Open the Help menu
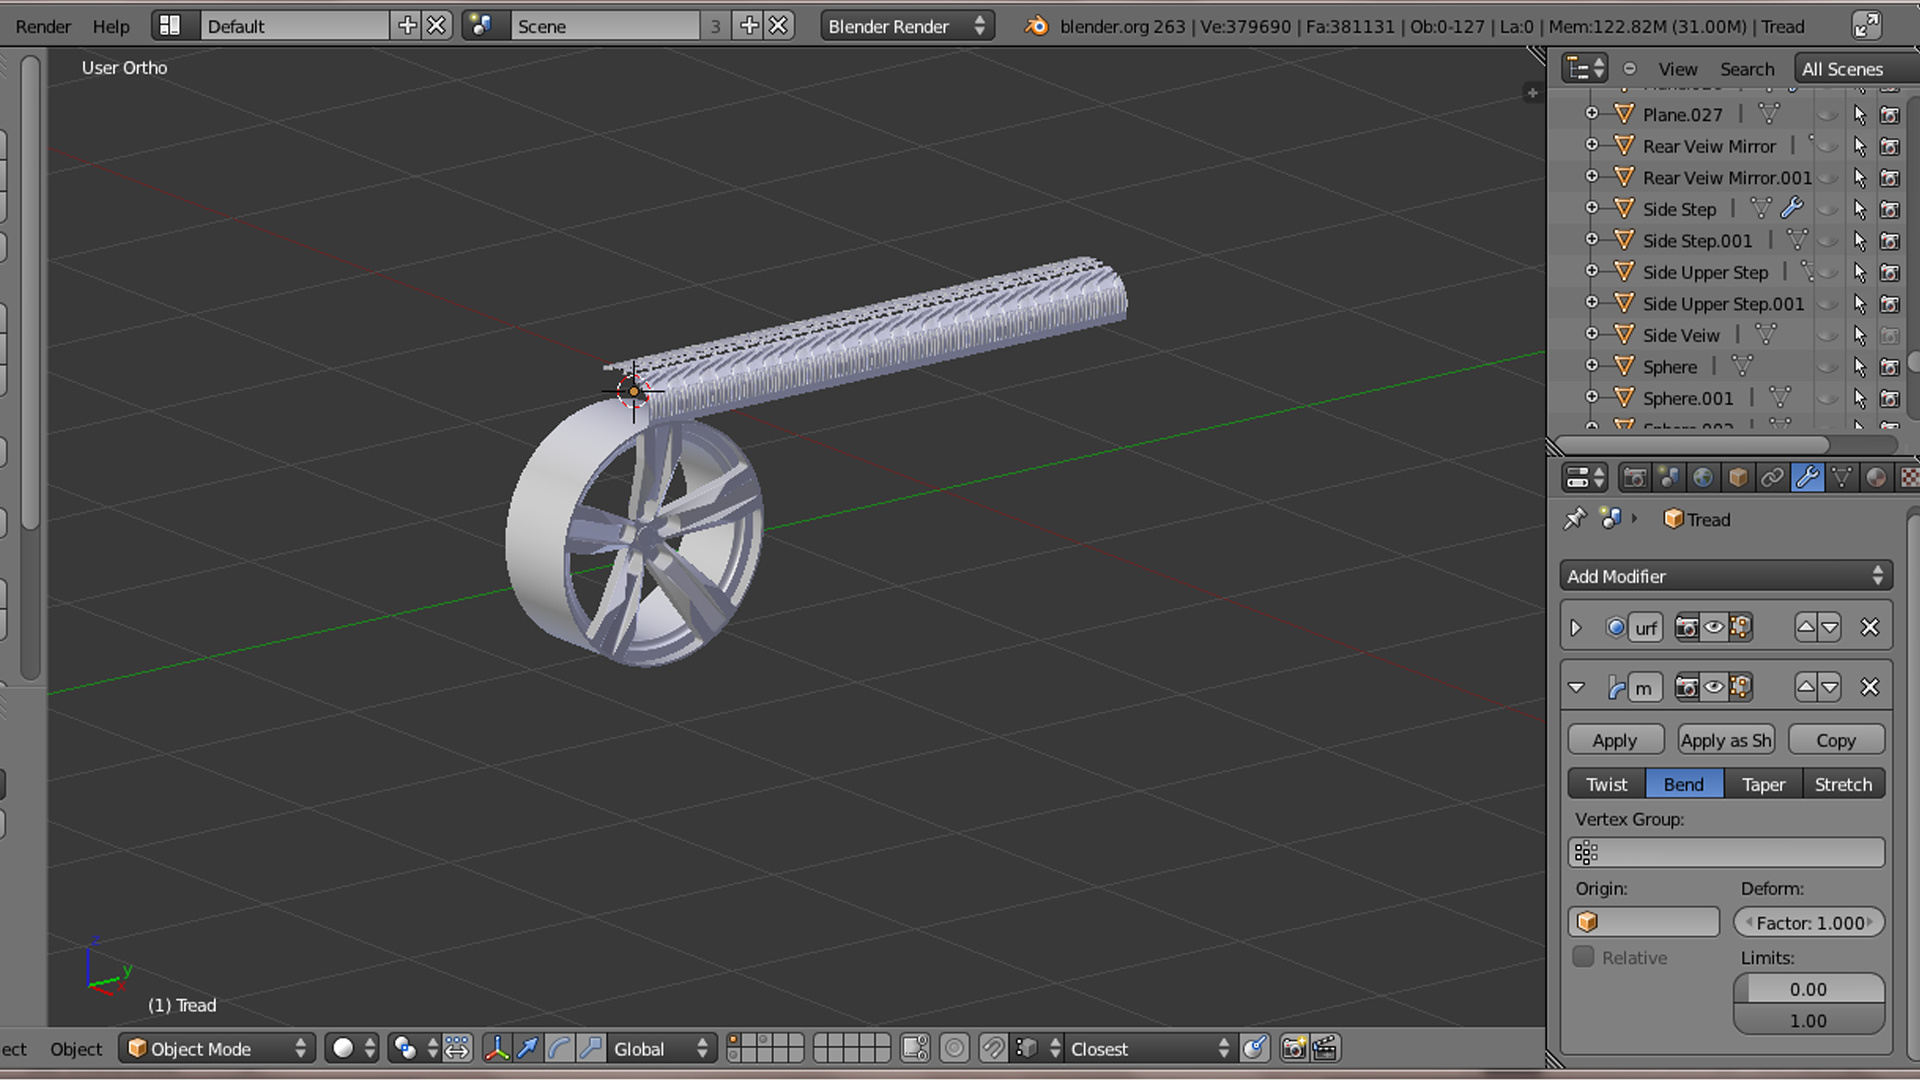 click(111, 26)
